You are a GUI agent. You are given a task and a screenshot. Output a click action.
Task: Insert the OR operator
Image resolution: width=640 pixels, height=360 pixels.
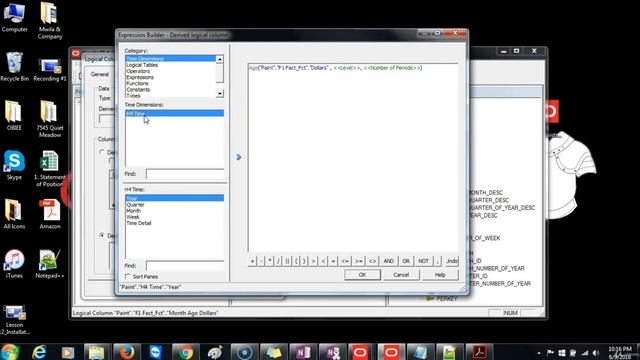pyautogui.click(x=406, y=261)
